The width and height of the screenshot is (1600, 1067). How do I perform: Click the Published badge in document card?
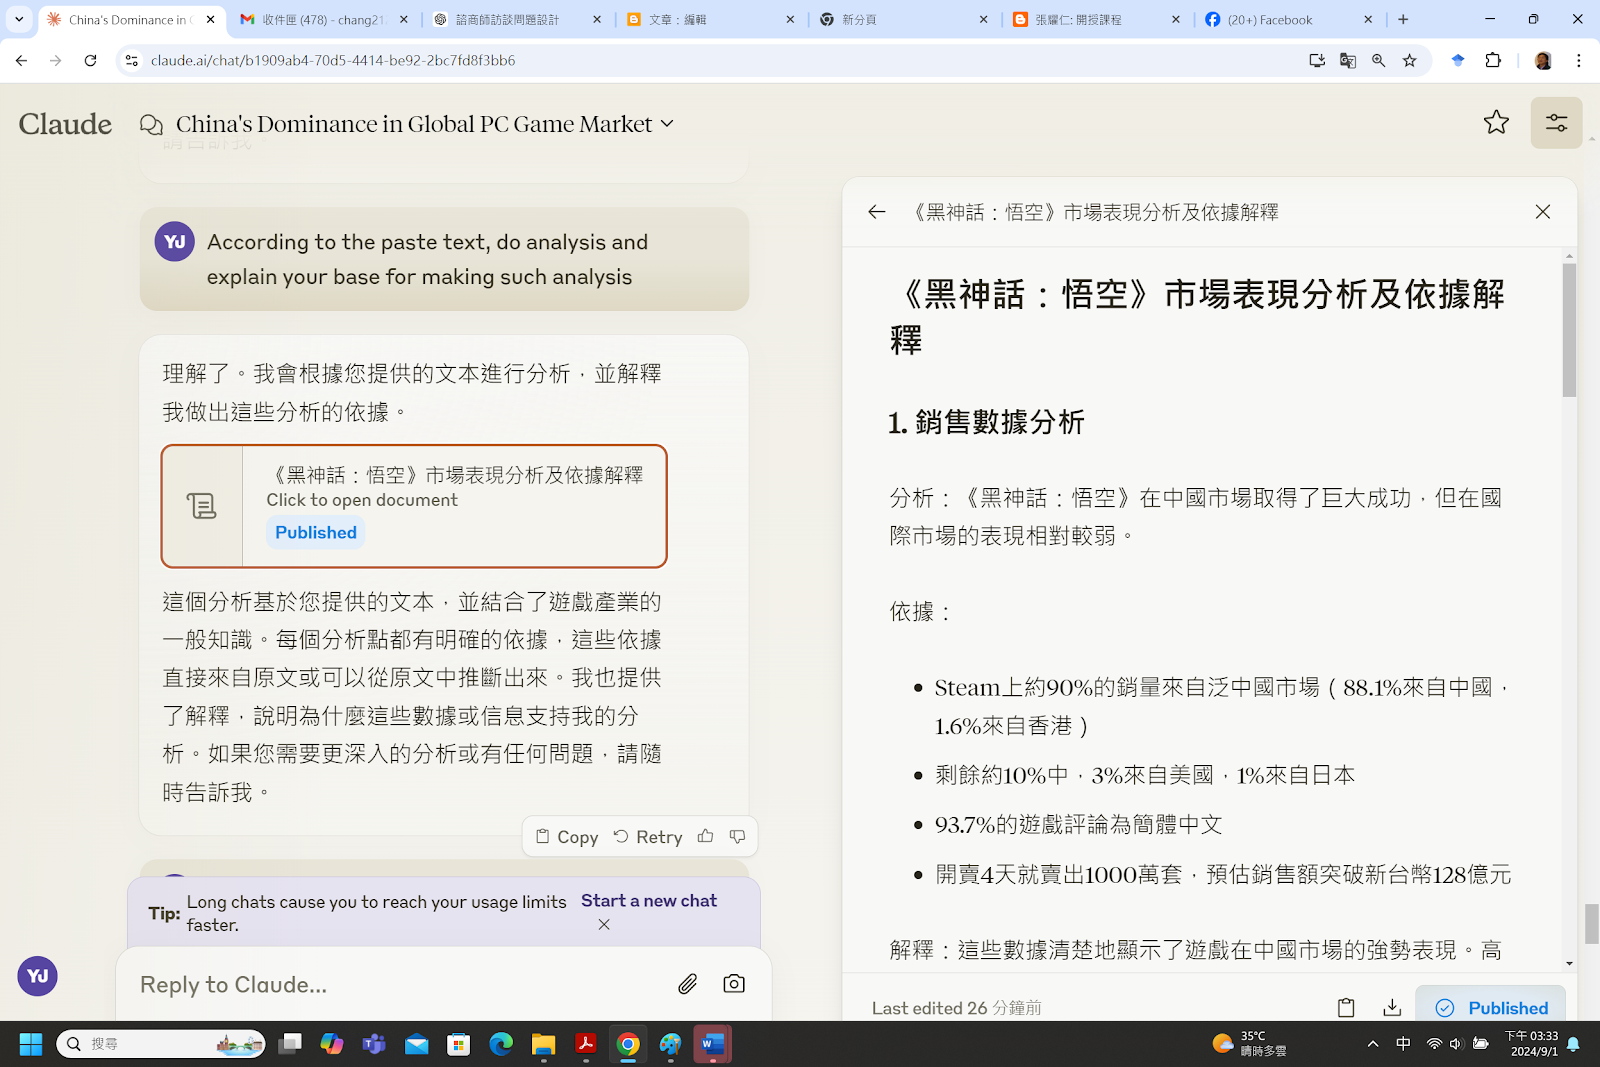tap(316, 533)
